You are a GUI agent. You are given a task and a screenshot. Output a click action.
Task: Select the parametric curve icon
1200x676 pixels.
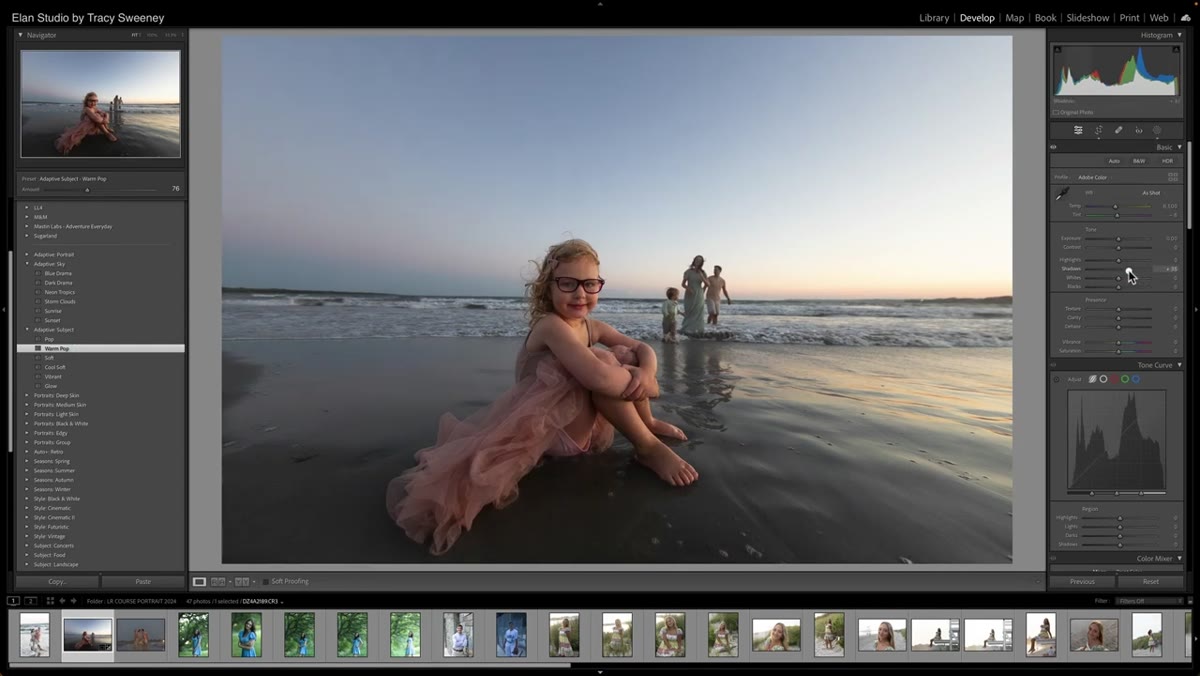coord(1092,379)
